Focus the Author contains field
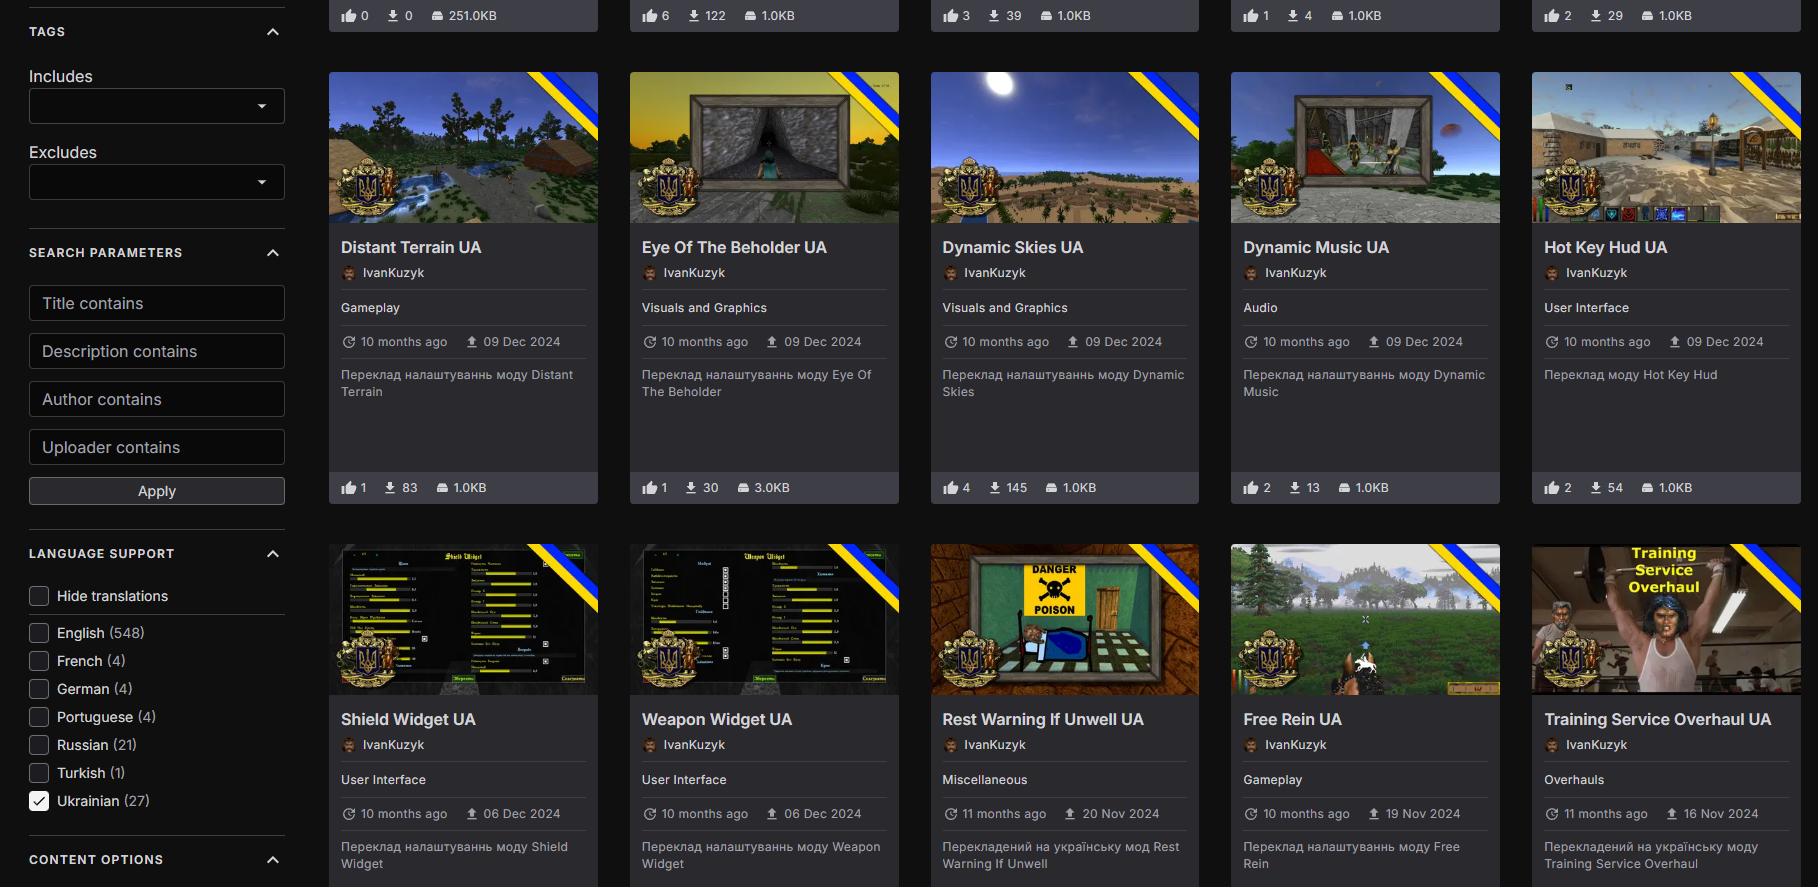 point(157,399)
